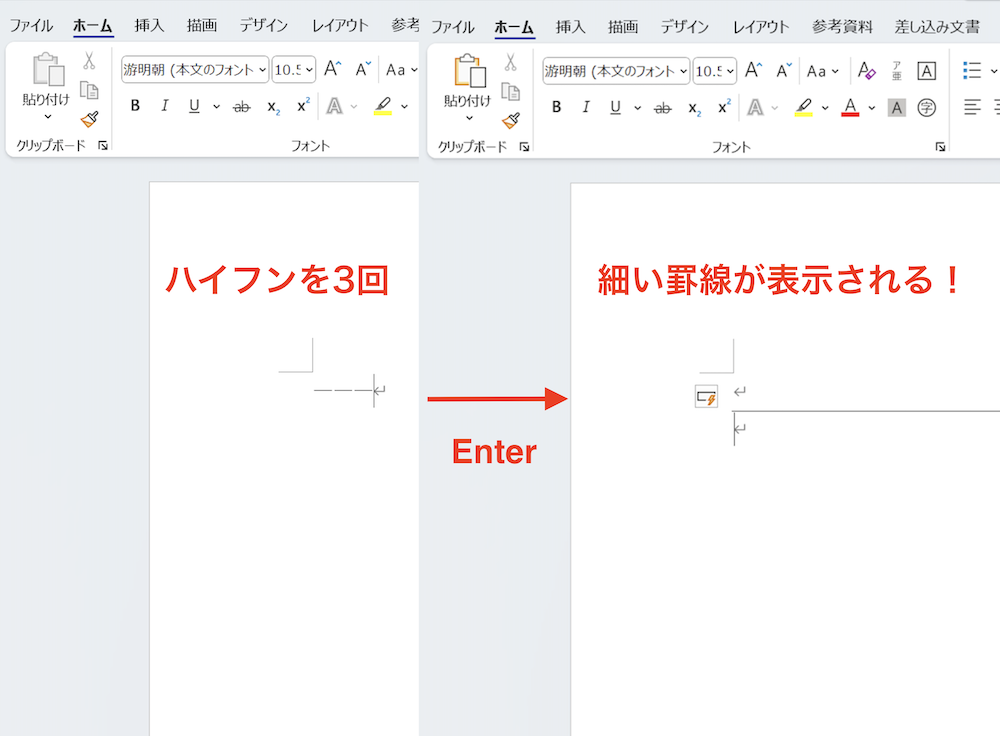Click Copy icon in left window

(x=89, y=91)
